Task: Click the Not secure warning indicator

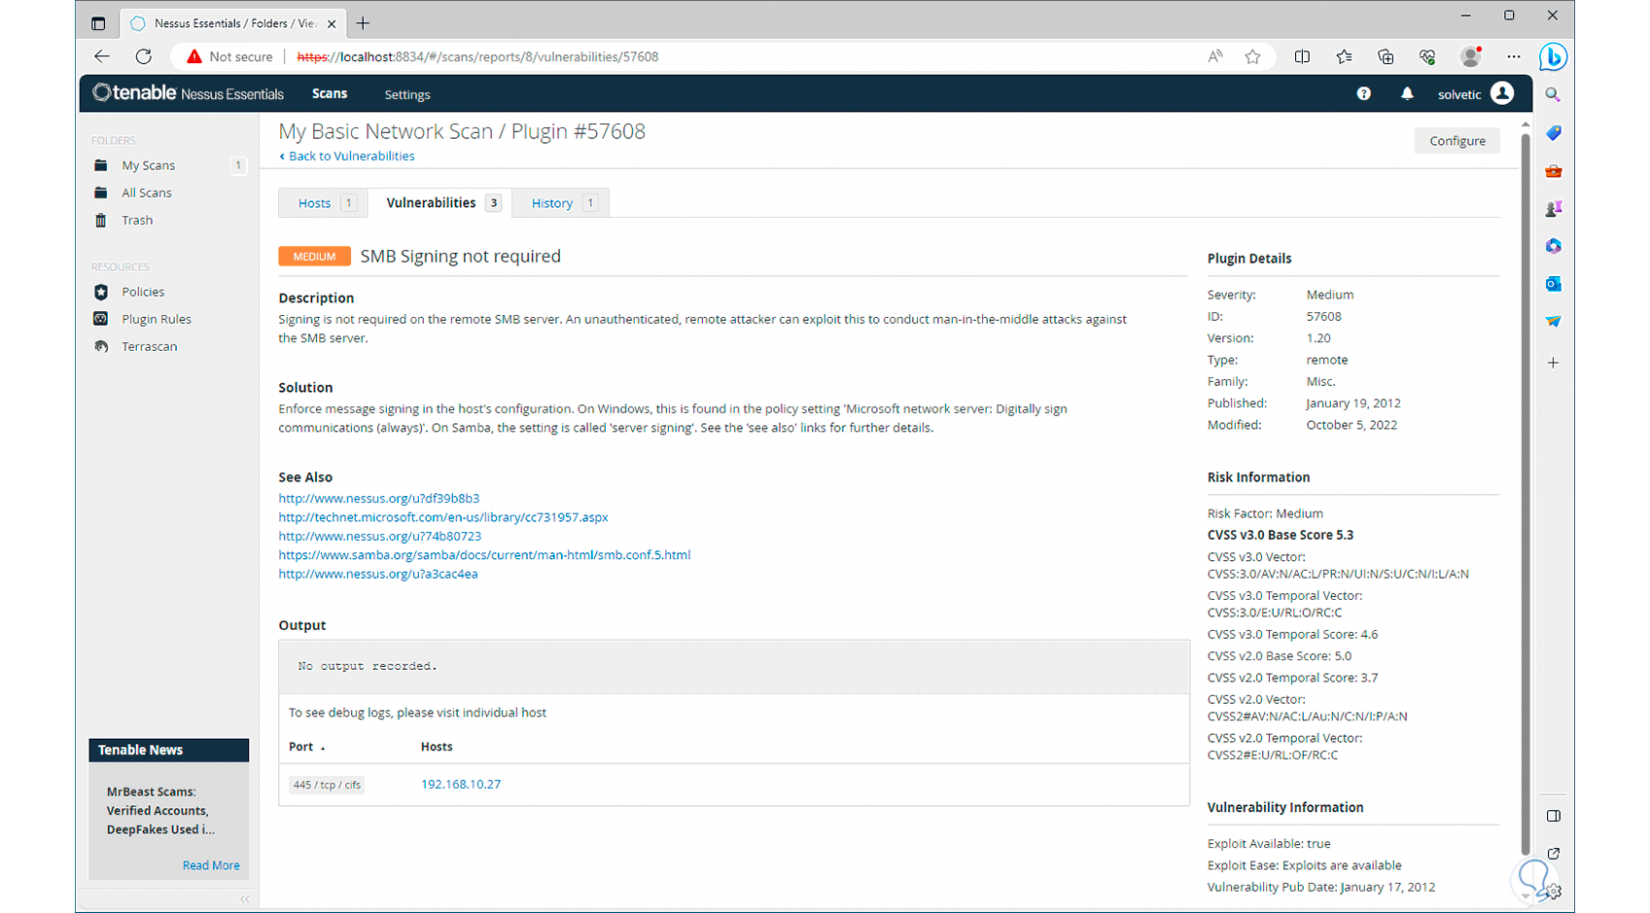Action: [x=229, y=57]
